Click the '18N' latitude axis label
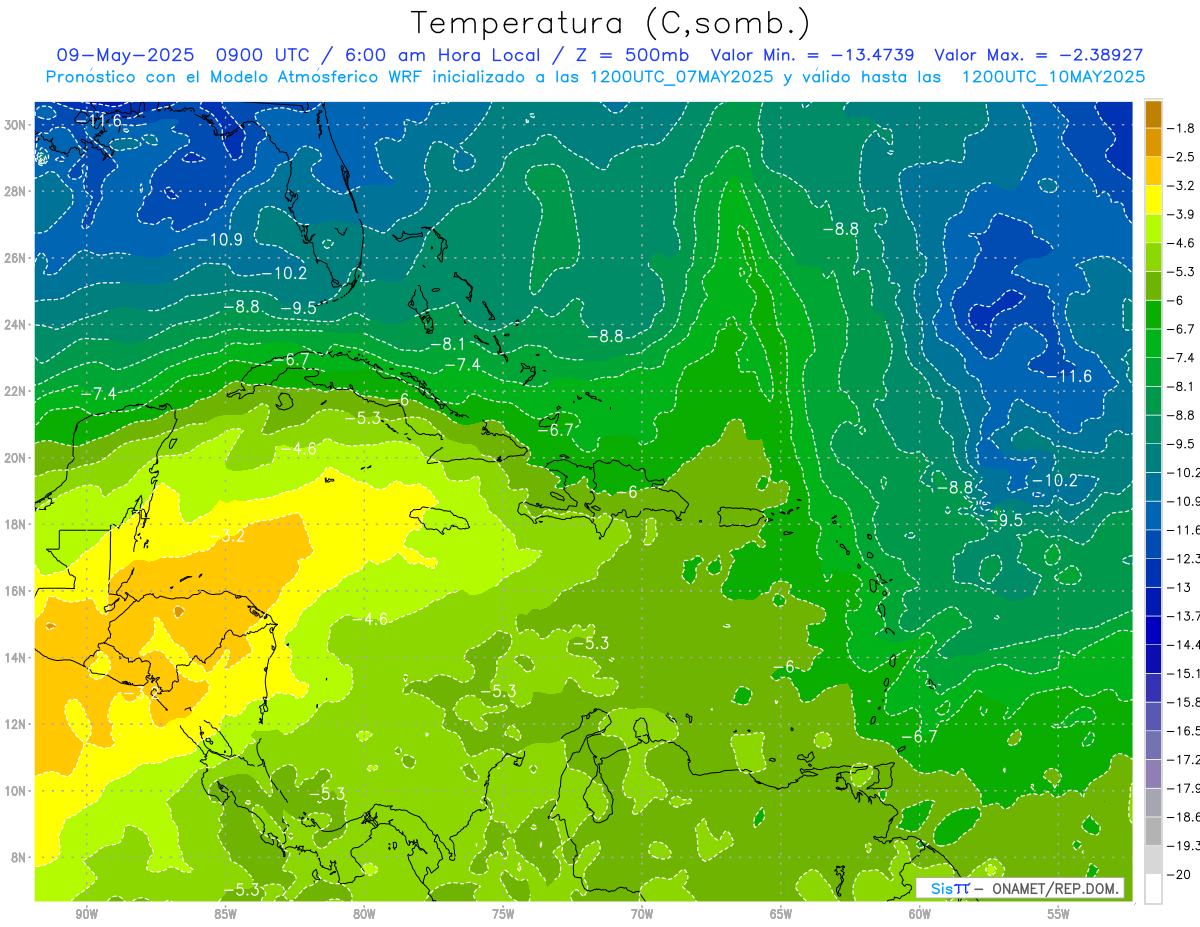Screen dimensions: 1200x927 coord(15,524)
